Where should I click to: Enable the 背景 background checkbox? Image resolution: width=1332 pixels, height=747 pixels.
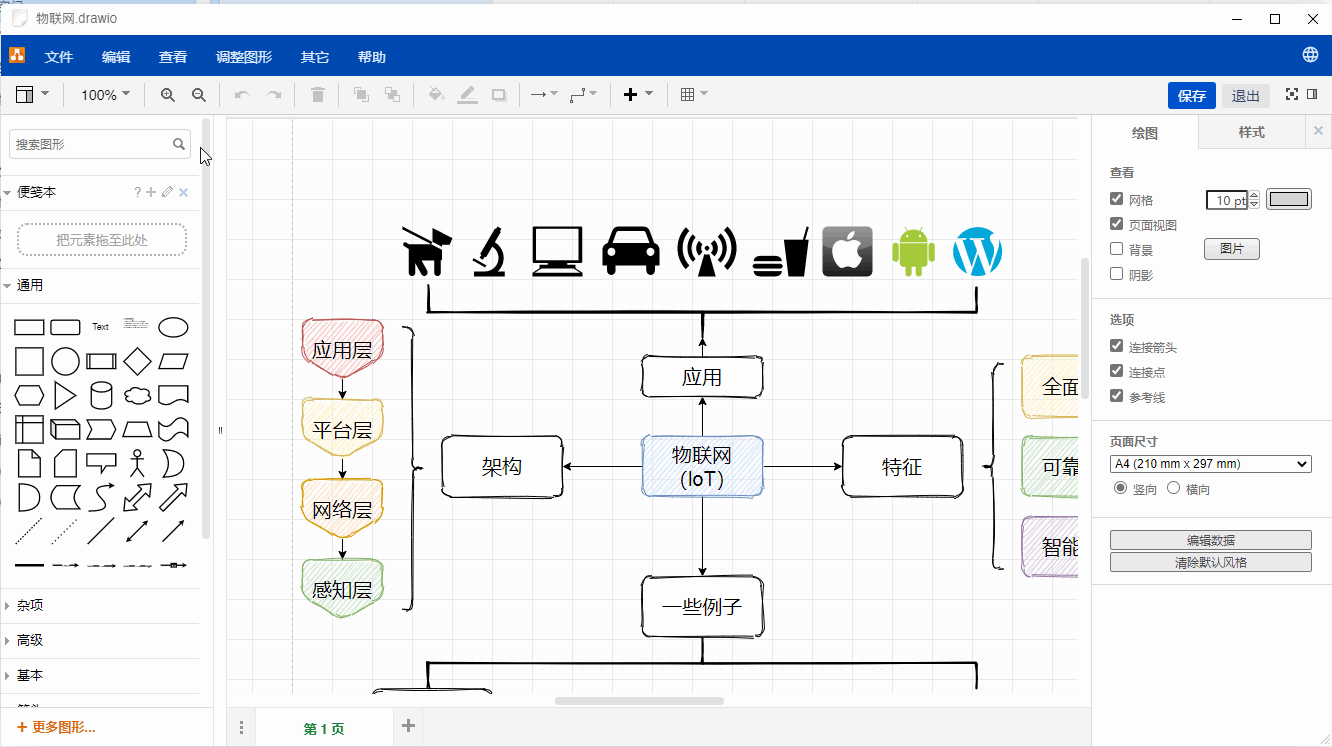tap(1117, 249)
